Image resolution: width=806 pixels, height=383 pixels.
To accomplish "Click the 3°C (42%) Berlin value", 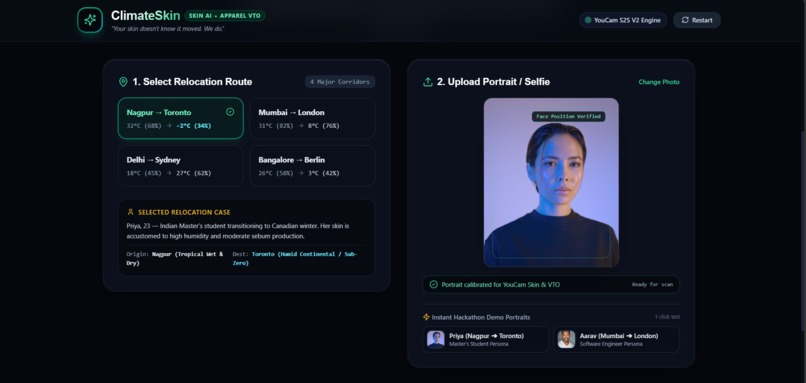I will [x=324, y=173].
